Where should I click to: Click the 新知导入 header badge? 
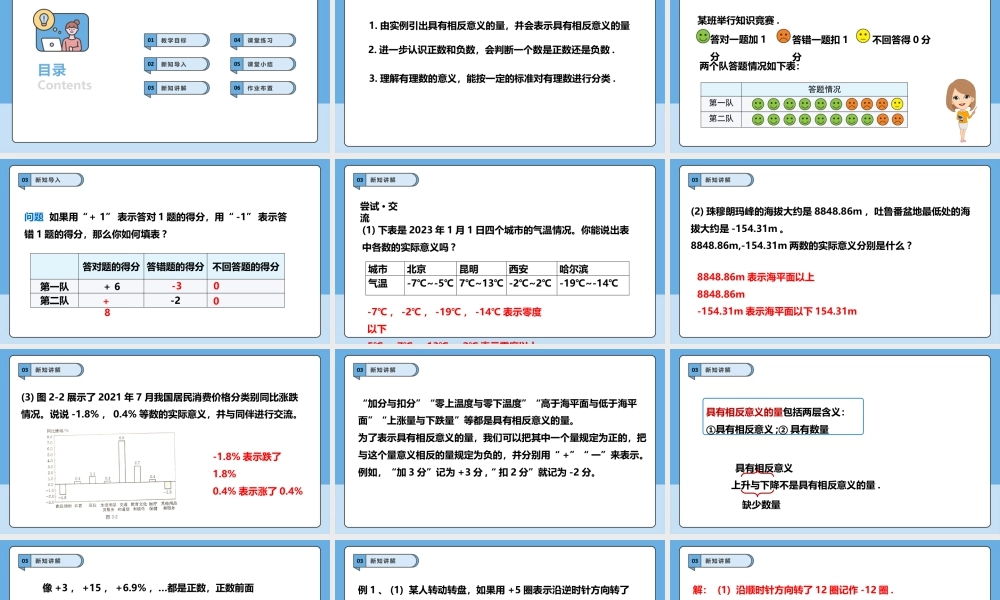50,179
